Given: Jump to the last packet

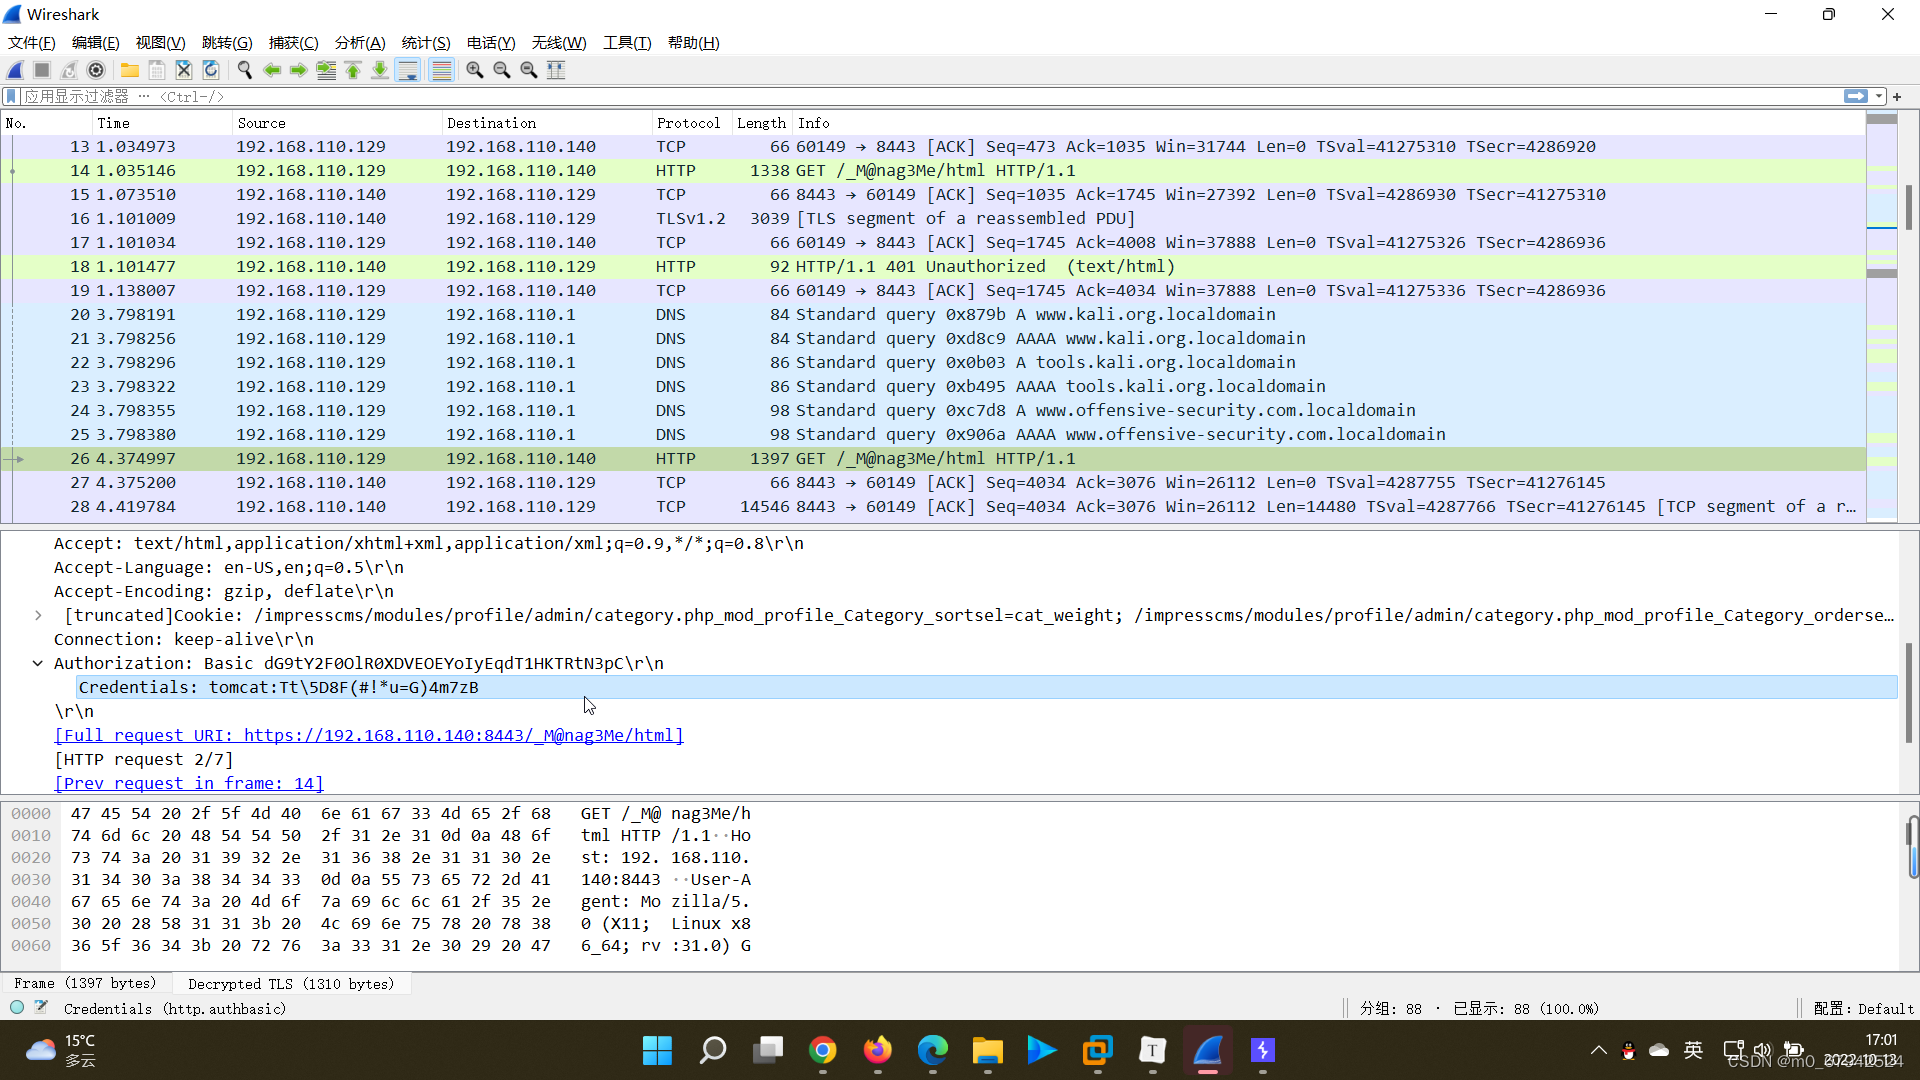Looking at the screenshot, I should [380, 70].
